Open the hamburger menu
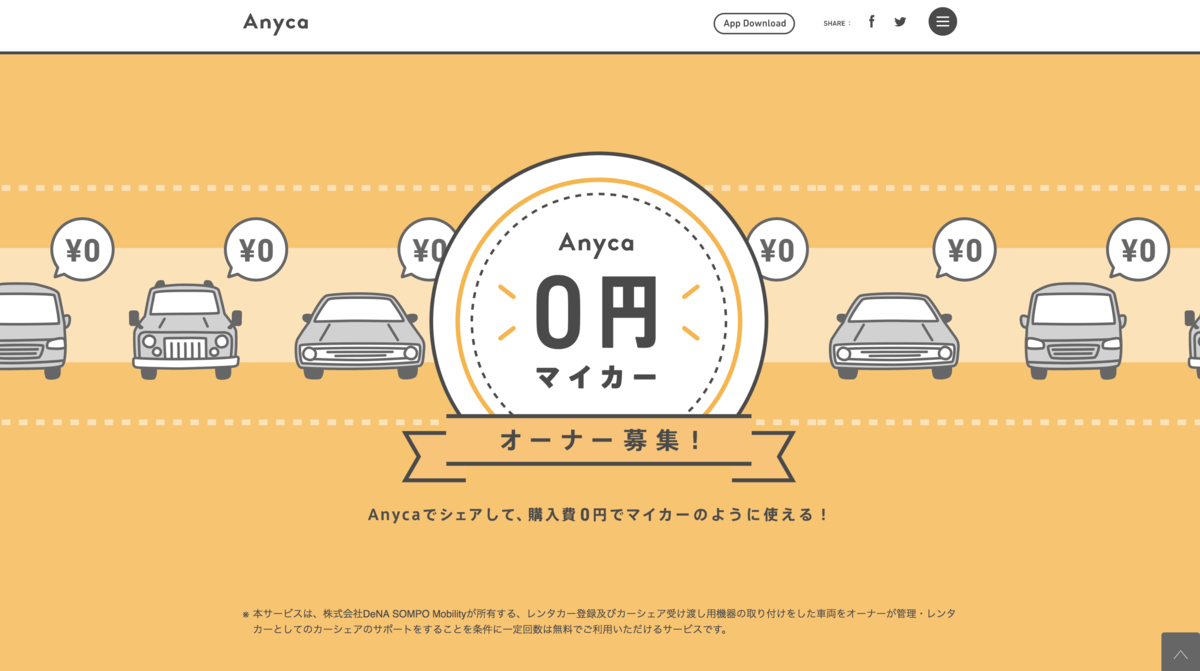The height and width of the screenshot is (671, 1200). pyautogui.click(x=942, y=22)
